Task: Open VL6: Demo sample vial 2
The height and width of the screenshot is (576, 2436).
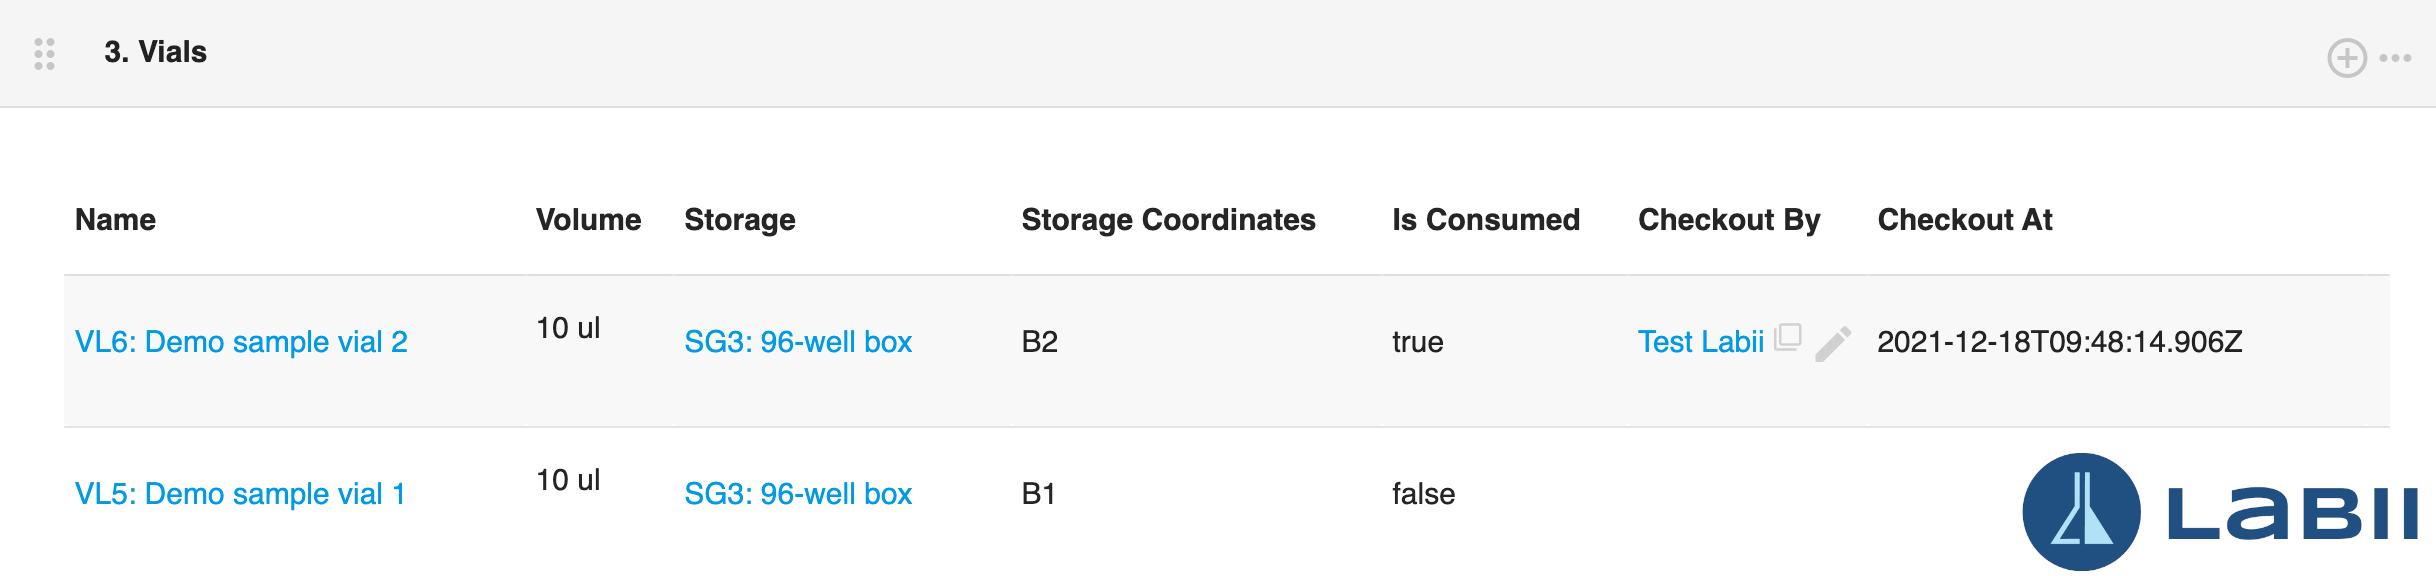Action: coord(241,342)
